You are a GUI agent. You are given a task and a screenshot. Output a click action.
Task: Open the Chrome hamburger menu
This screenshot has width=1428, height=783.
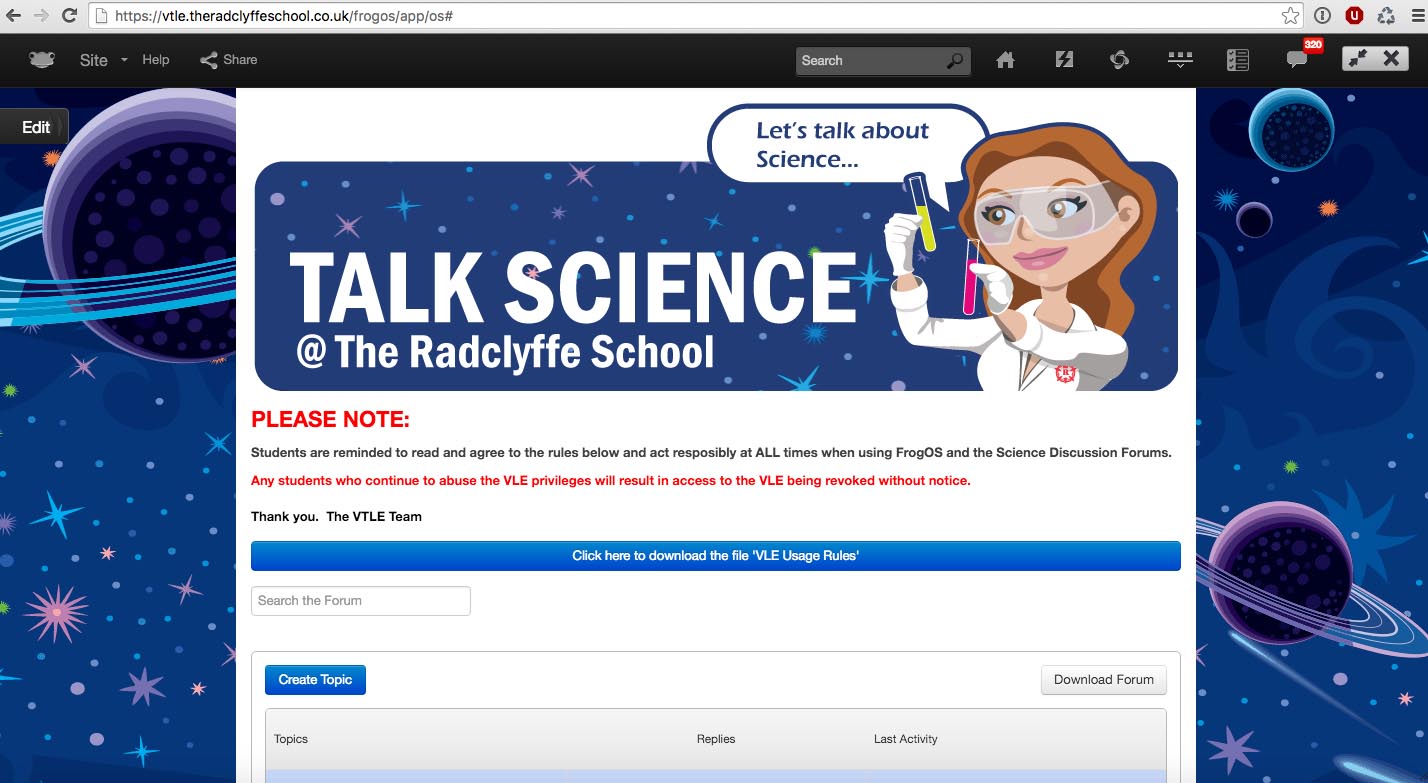click(1416, 16)
